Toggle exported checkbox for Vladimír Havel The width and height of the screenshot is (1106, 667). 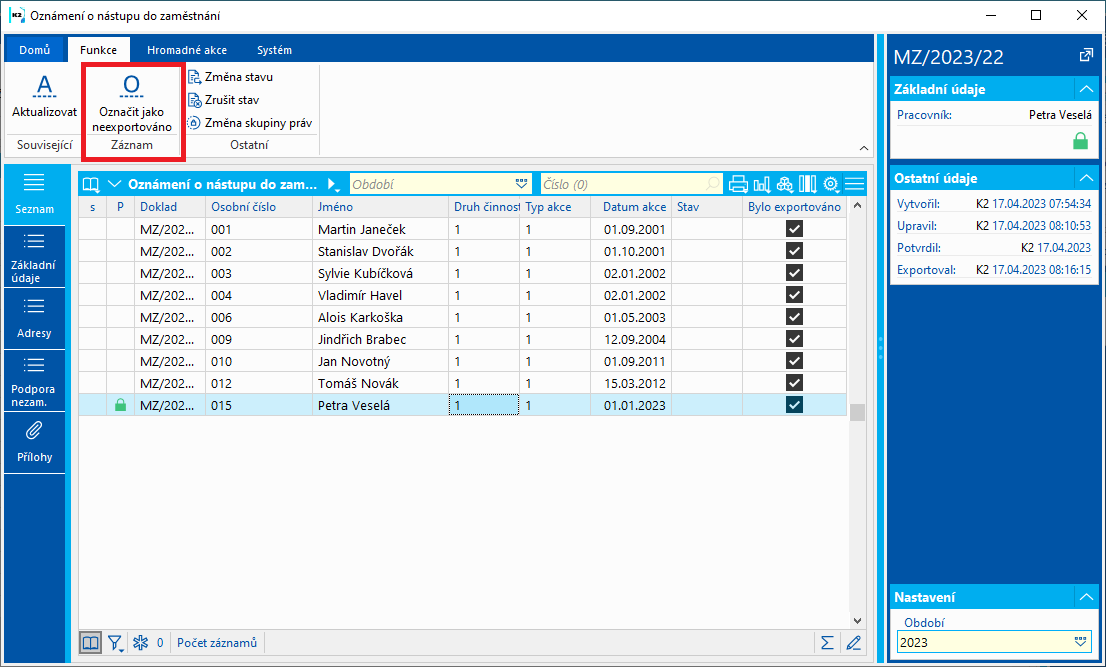(794, 295)
